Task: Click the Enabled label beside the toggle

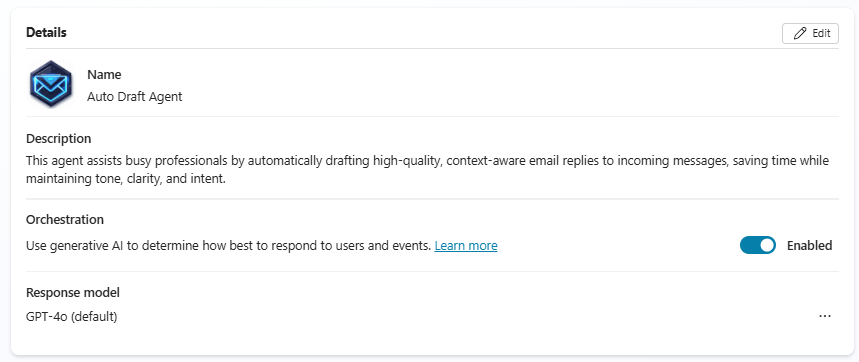Action: coord(809,245)
